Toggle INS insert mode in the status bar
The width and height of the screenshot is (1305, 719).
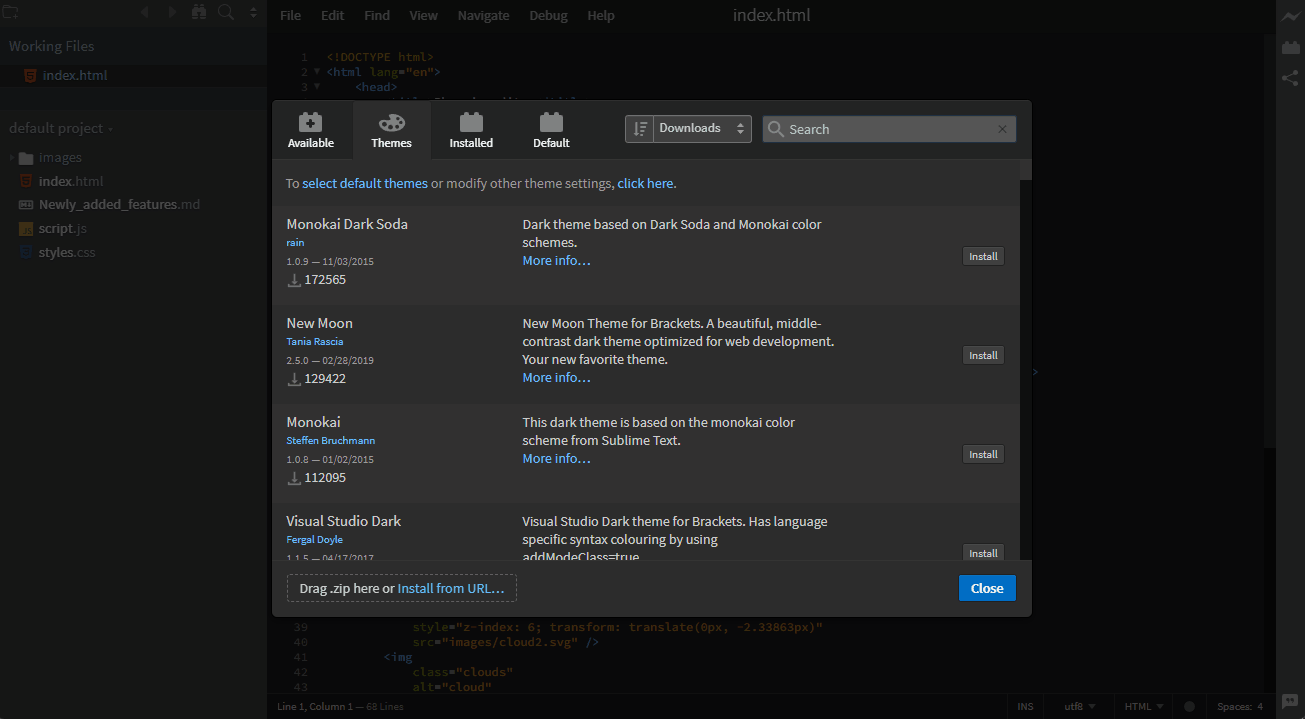pyautogui.click(x=1025, y=706)
